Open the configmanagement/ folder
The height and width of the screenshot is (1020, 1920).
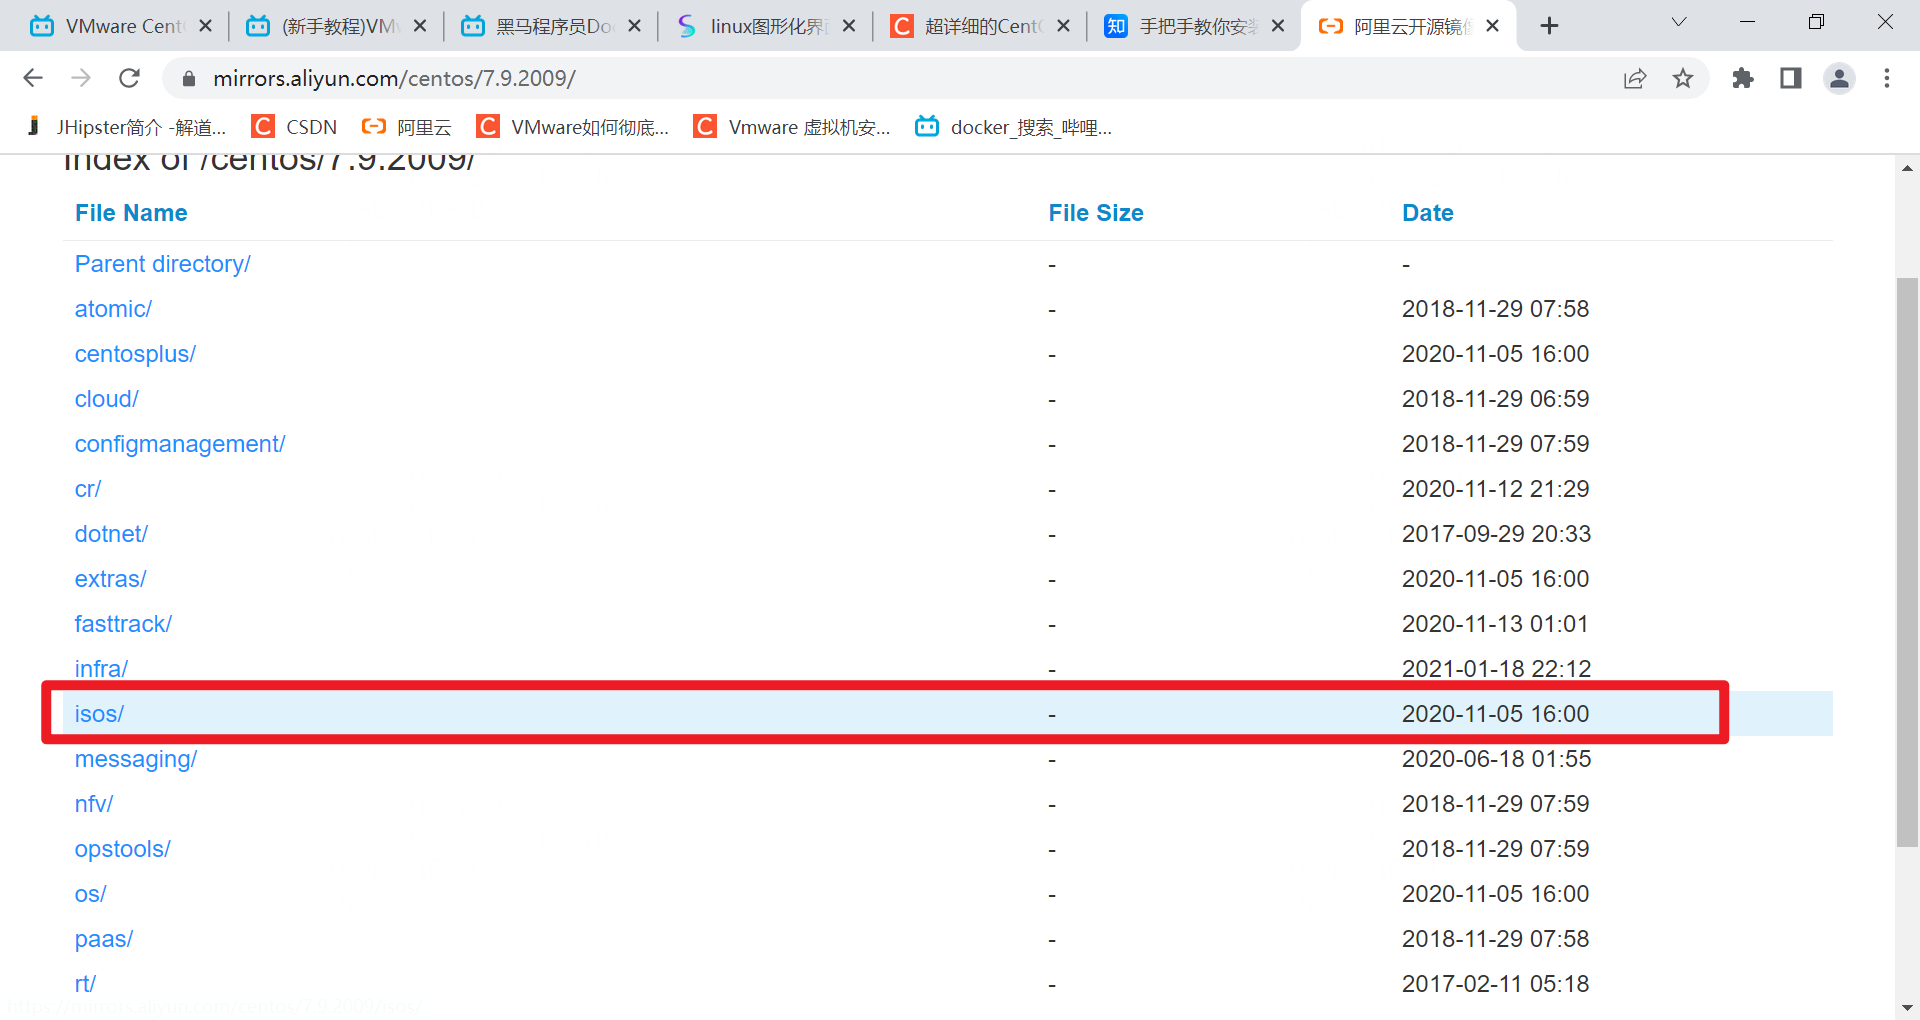180,444
